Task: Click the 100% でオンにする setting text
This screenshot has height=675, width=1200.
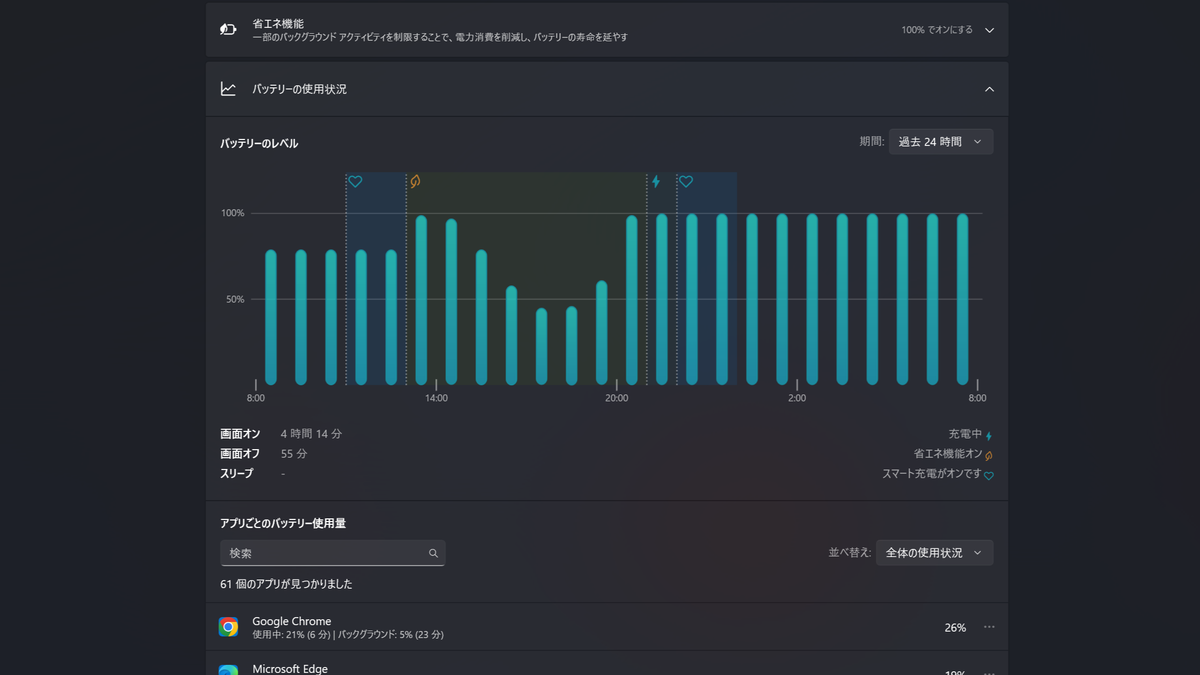Action: point(937,30)
